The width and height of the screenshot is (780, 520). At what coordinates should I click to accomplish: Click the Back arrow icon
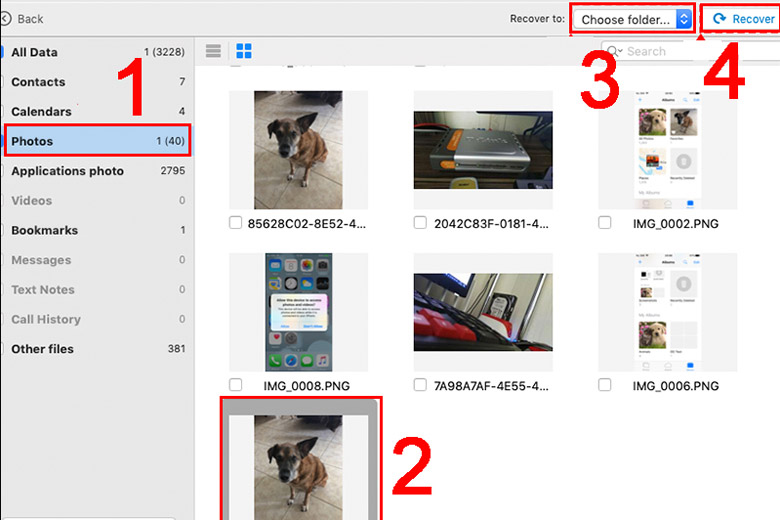coord(6,18)
